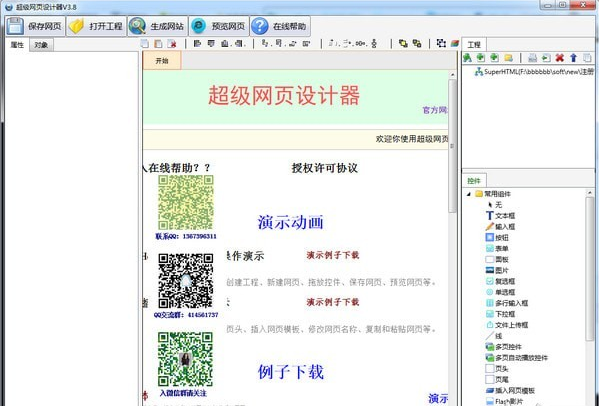Select the 按钮 button control
Viewport: 599px width, 406px height.
[497, 238]
